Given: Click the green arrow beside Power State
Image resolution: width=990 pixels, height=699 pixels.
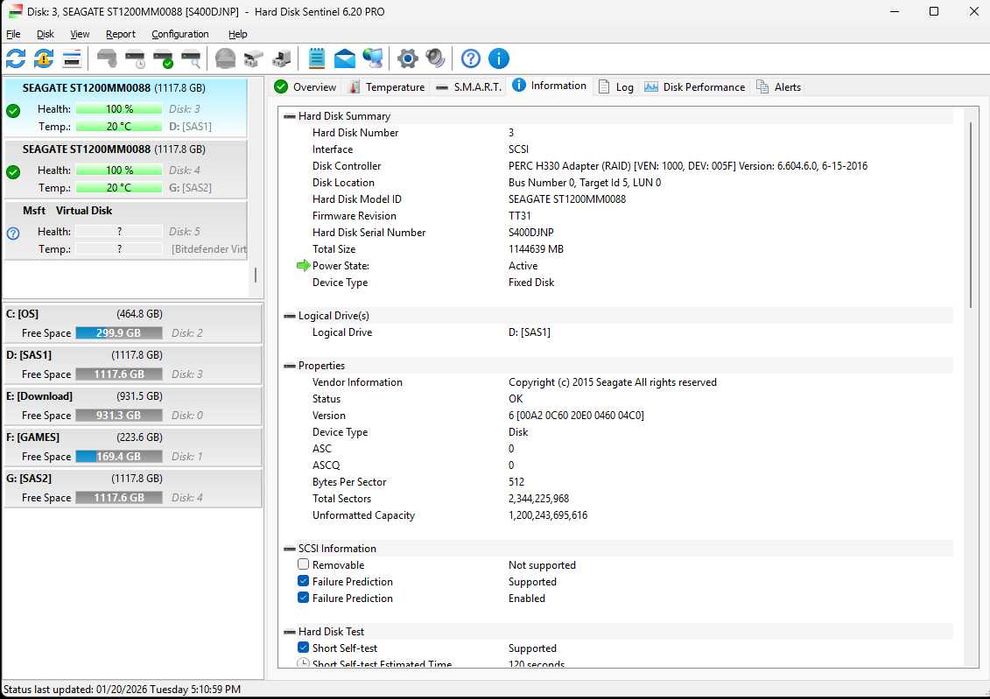Looking at the screenshot, I should 303,266.
